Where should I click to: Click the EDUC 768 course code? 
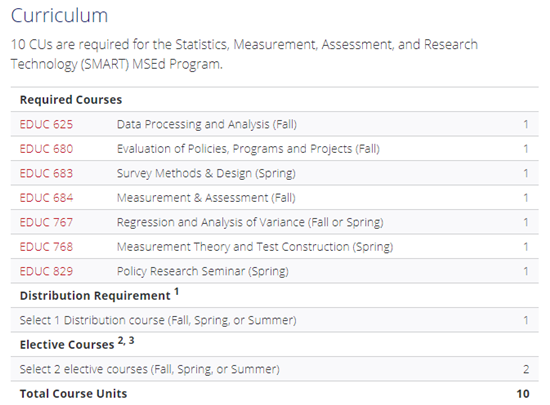point(46,247)
